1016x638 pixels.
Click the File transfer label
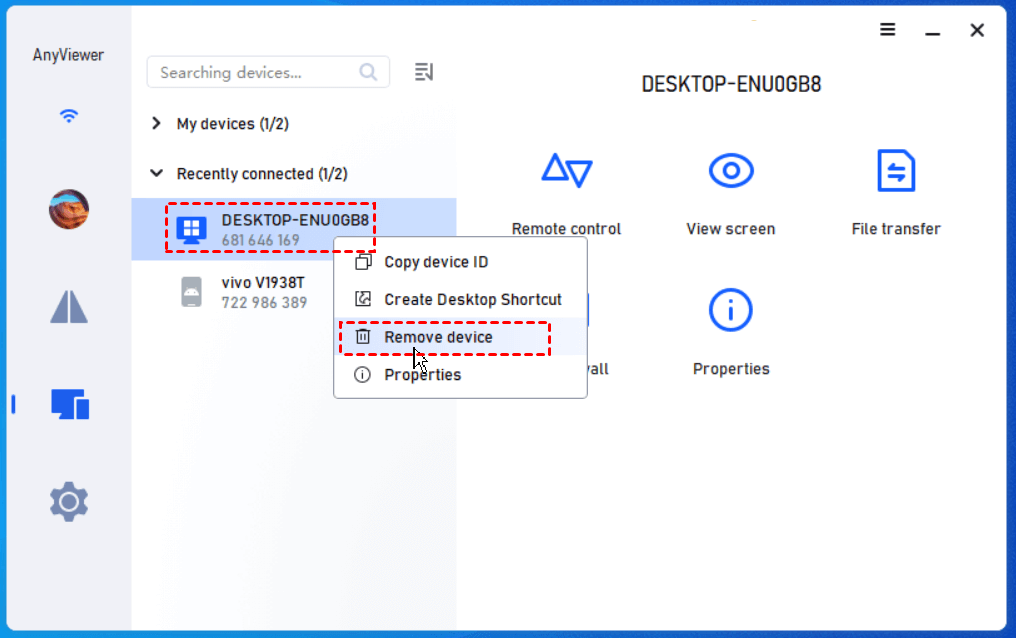tap(896, 229)
